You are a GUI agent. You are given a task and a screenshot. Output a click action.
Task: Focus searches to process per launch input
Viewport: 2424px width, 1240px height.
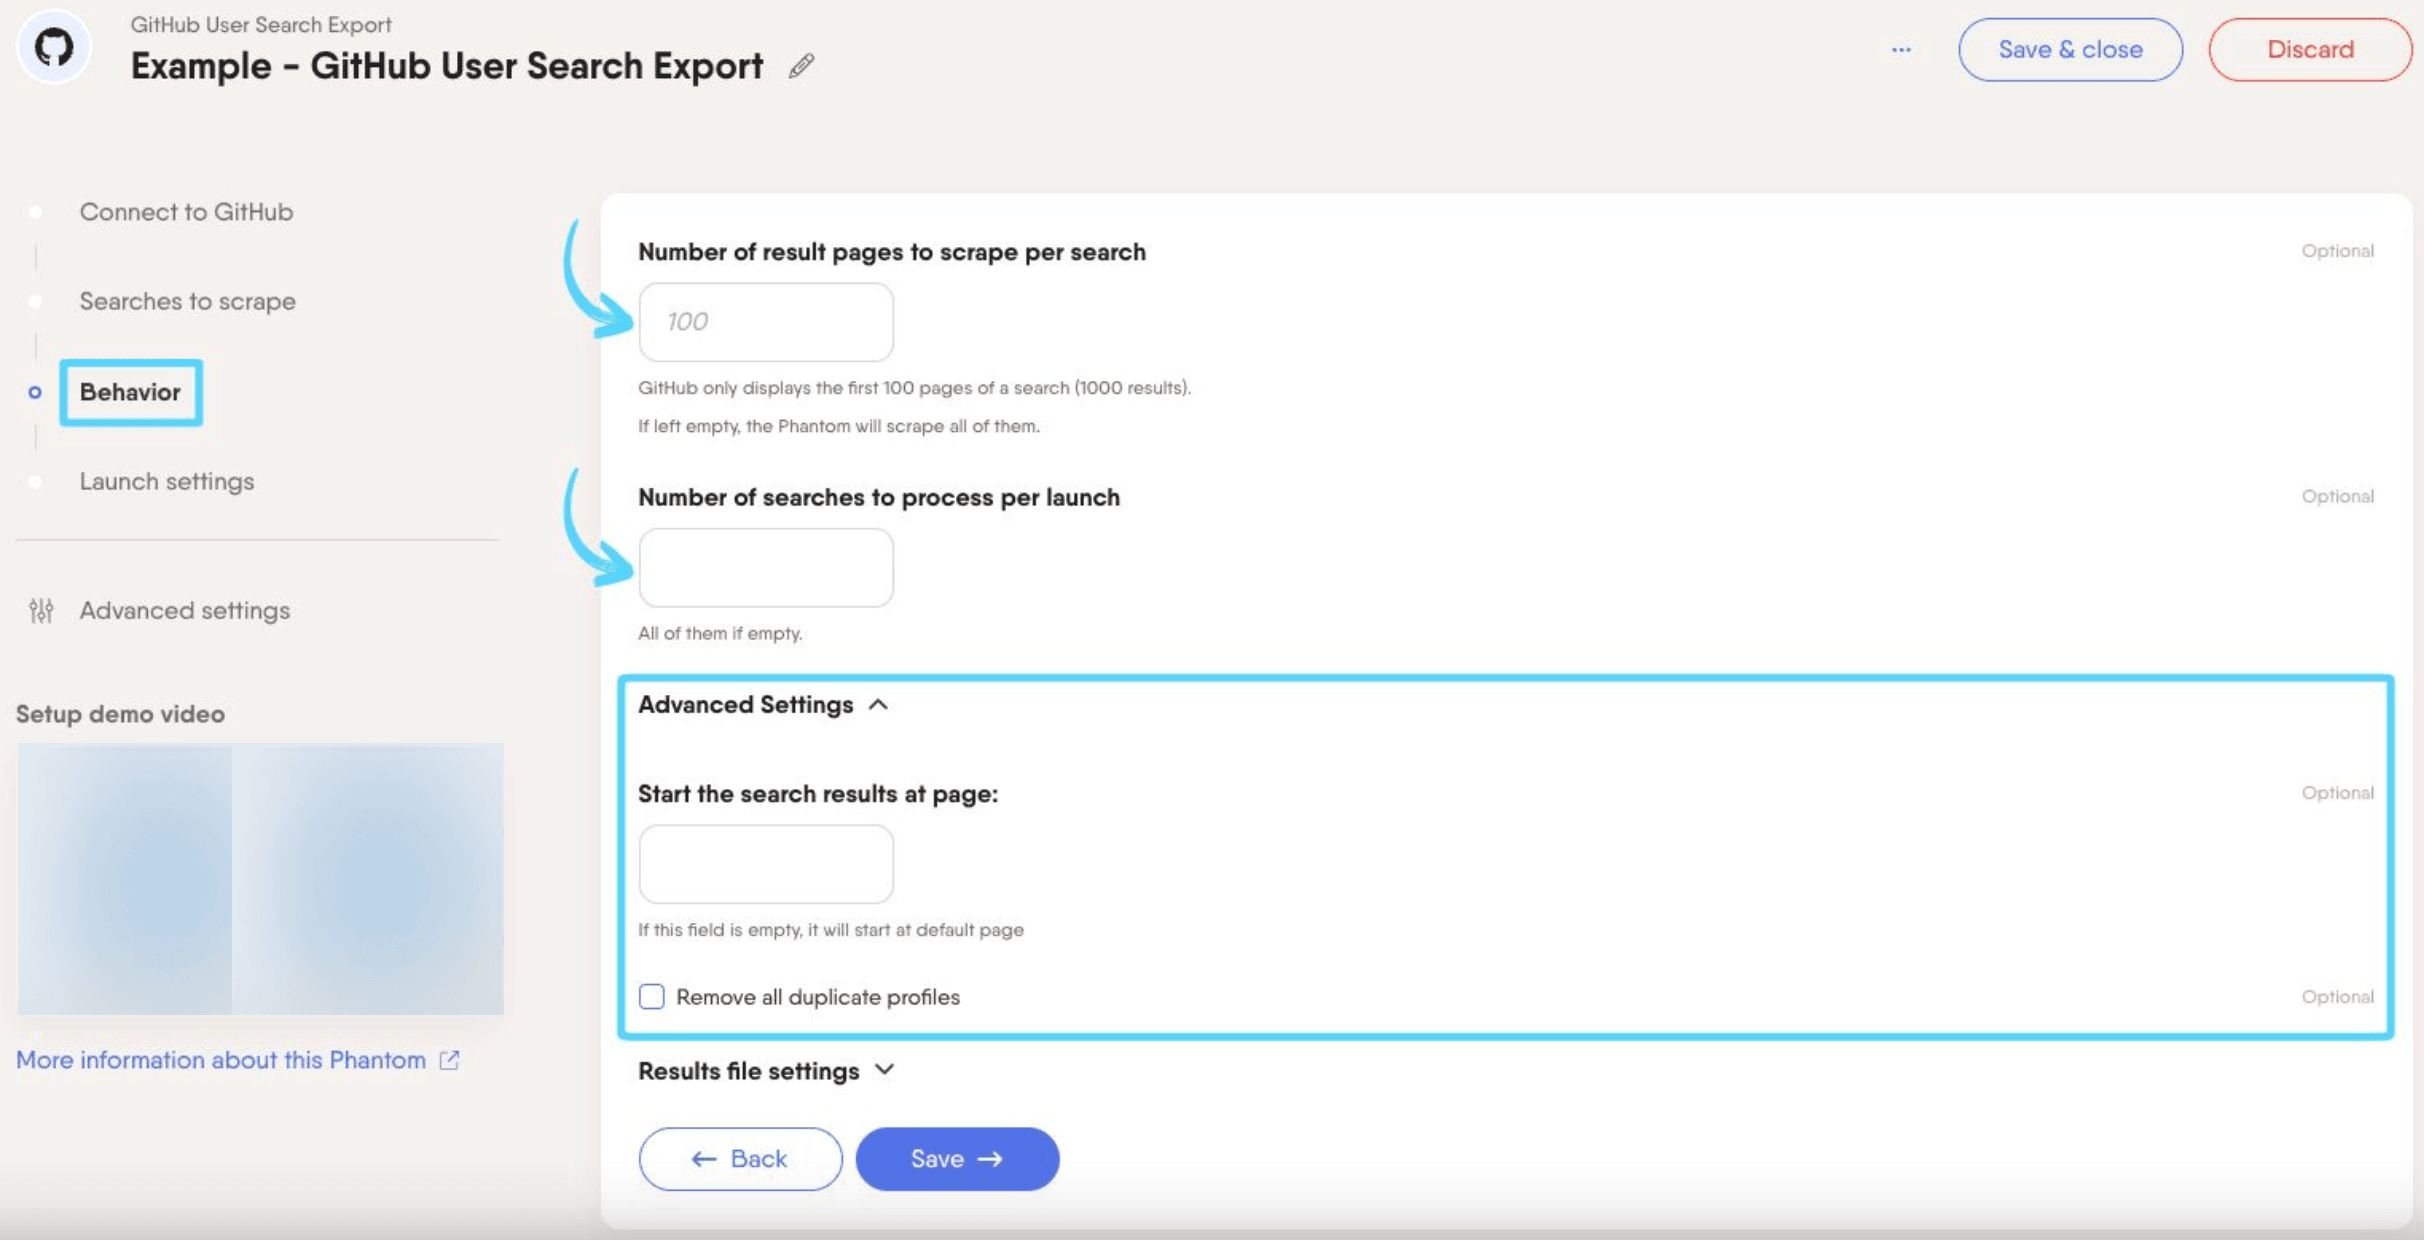(766, 567)
